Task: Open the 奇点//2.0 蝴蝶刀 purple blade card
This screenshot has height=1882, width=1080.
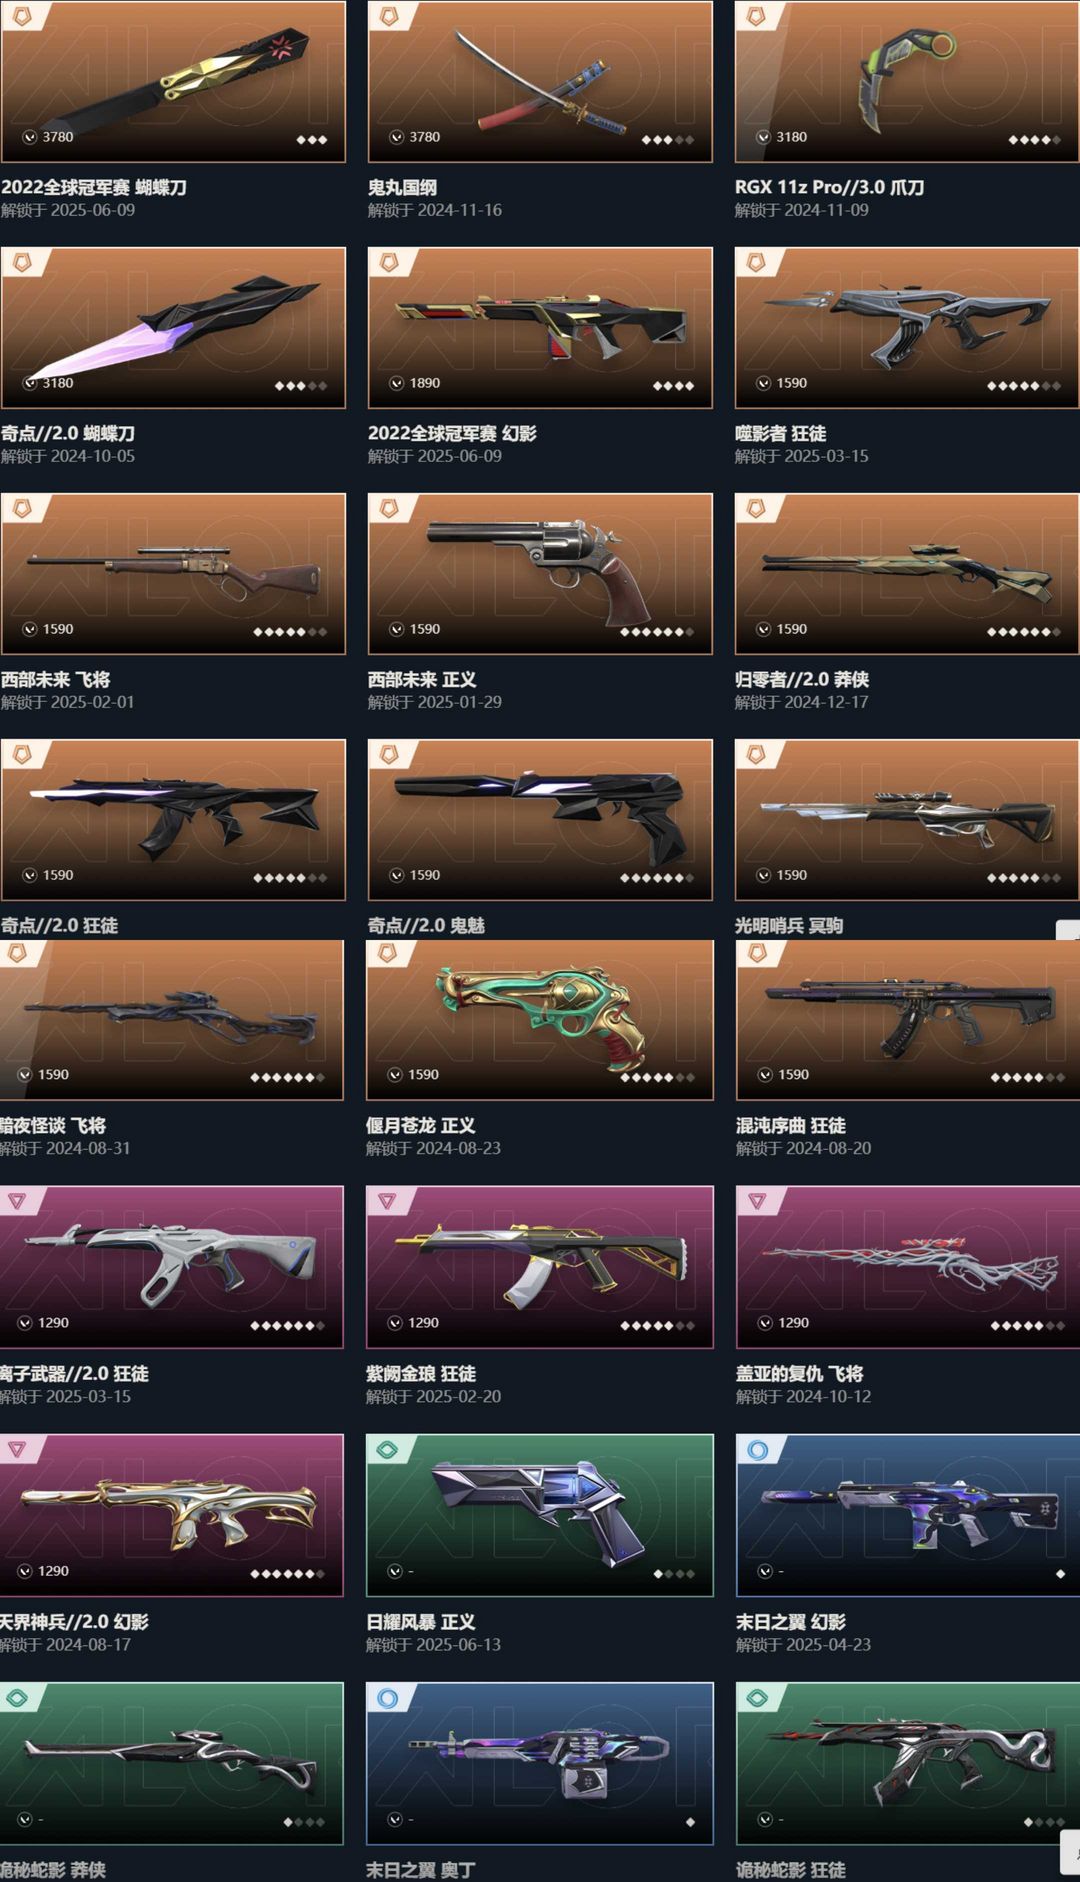Action: (173, 328)
